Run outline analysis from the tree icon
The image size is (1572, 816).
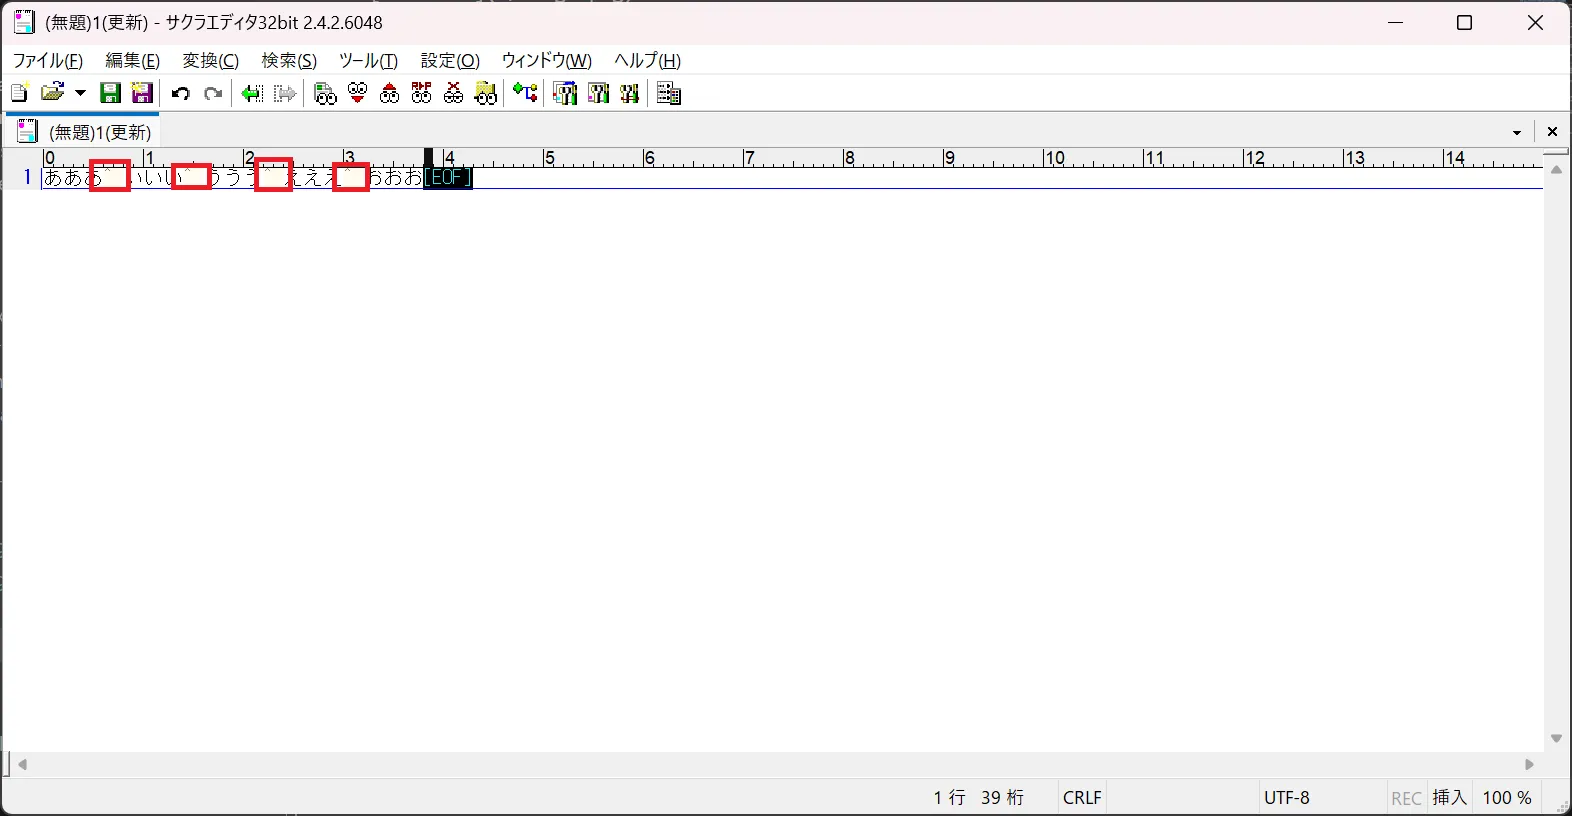[525, 93]
